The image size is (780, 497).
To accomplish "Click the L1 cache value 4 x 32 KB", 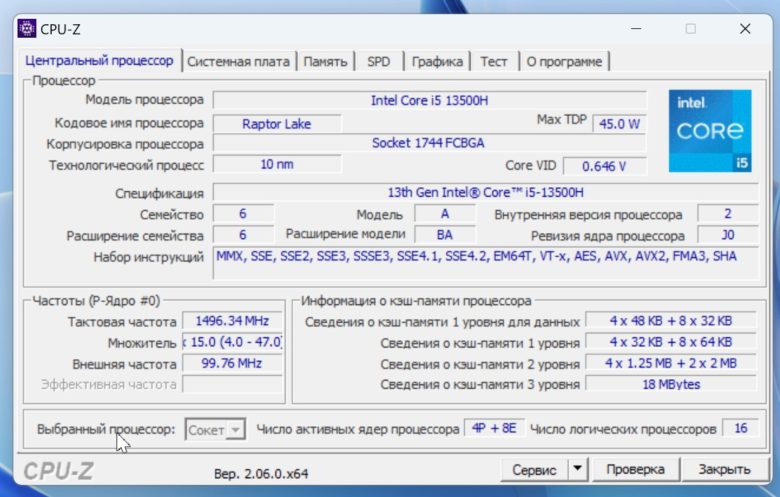I will (x=671, y=342).
